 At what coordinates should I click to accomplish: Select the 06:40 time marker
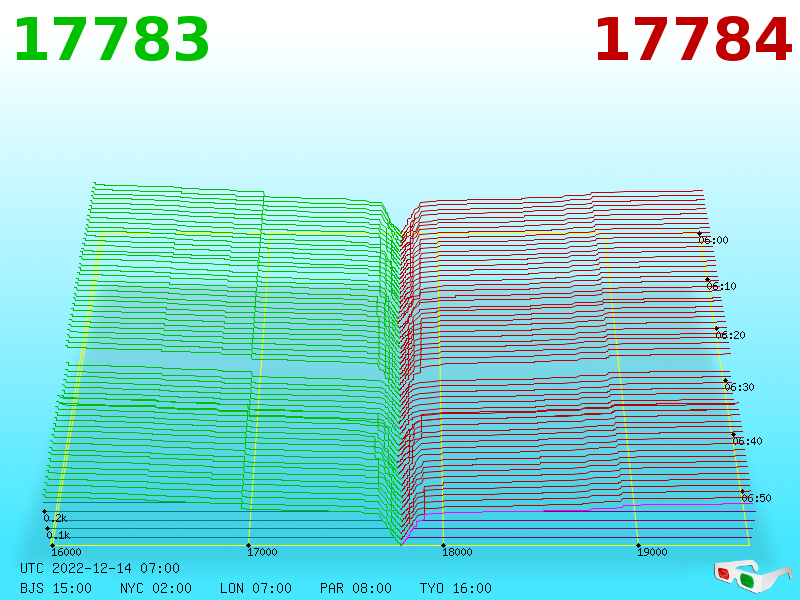(x=747, y=441)
